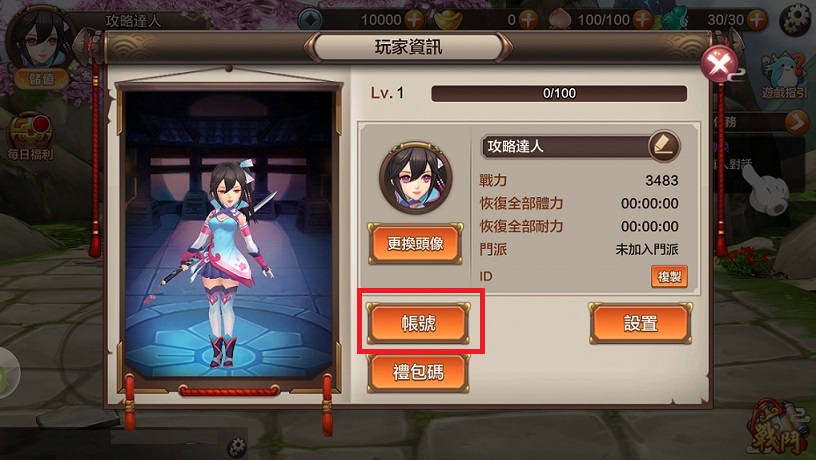Viewport: 816px width, 460px height.
Task: Open the 遊戲指引 game guide bird icon
Action: pos(785,77)
